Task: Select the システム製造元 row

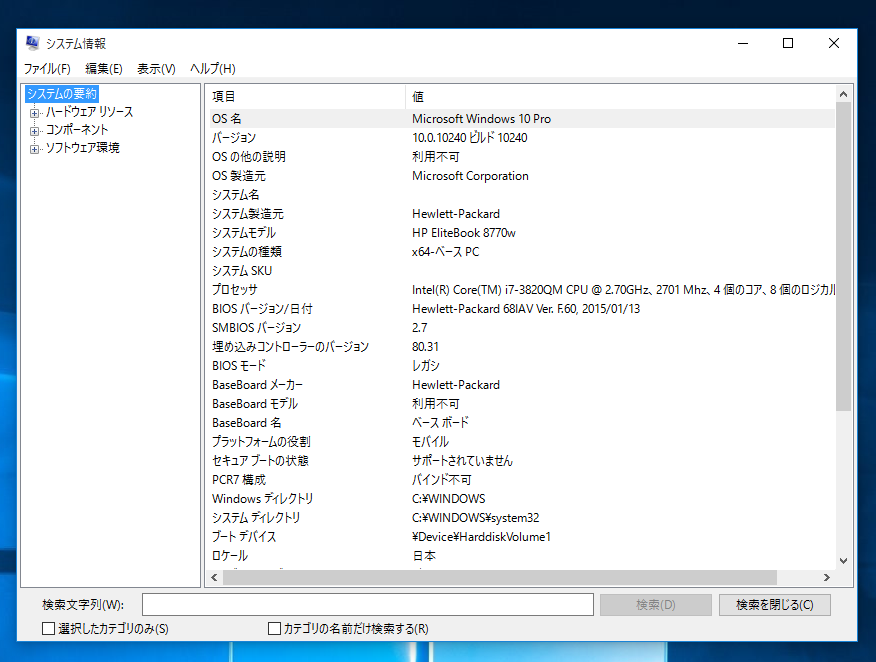Action: click(522, 213)
